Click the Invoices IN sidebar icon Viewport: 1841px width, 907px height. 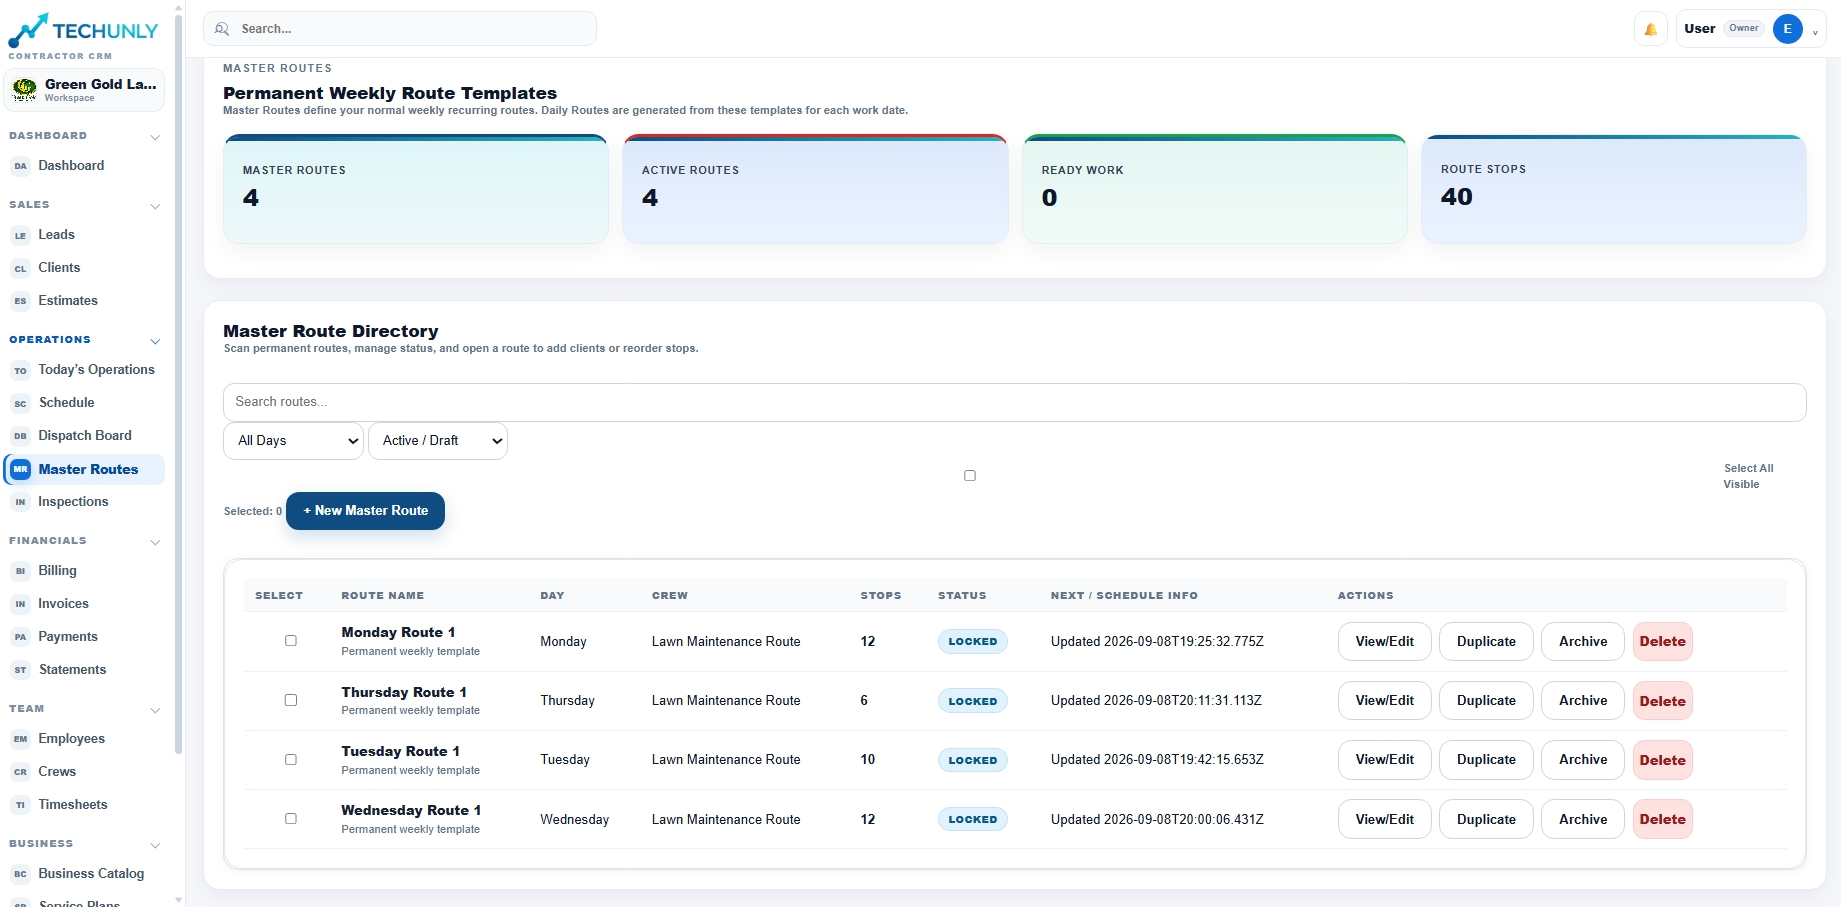click(x=20, y=604)
